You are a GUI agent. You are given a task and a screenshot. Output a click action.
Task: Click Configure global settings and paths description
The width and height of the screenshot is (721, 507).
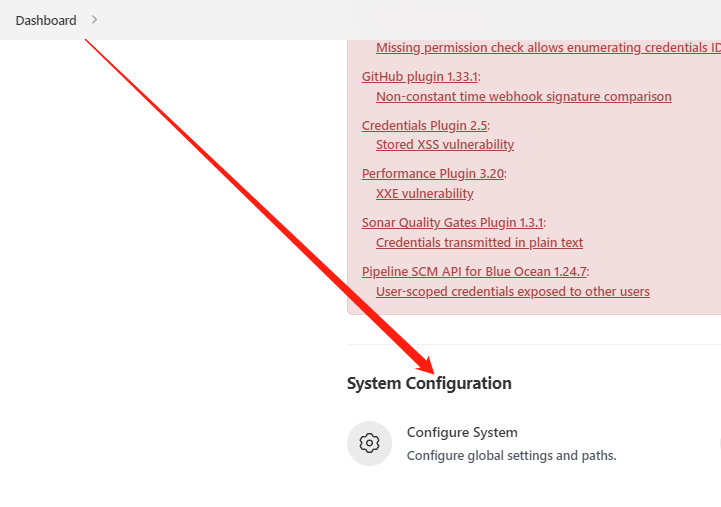(511, 456)
